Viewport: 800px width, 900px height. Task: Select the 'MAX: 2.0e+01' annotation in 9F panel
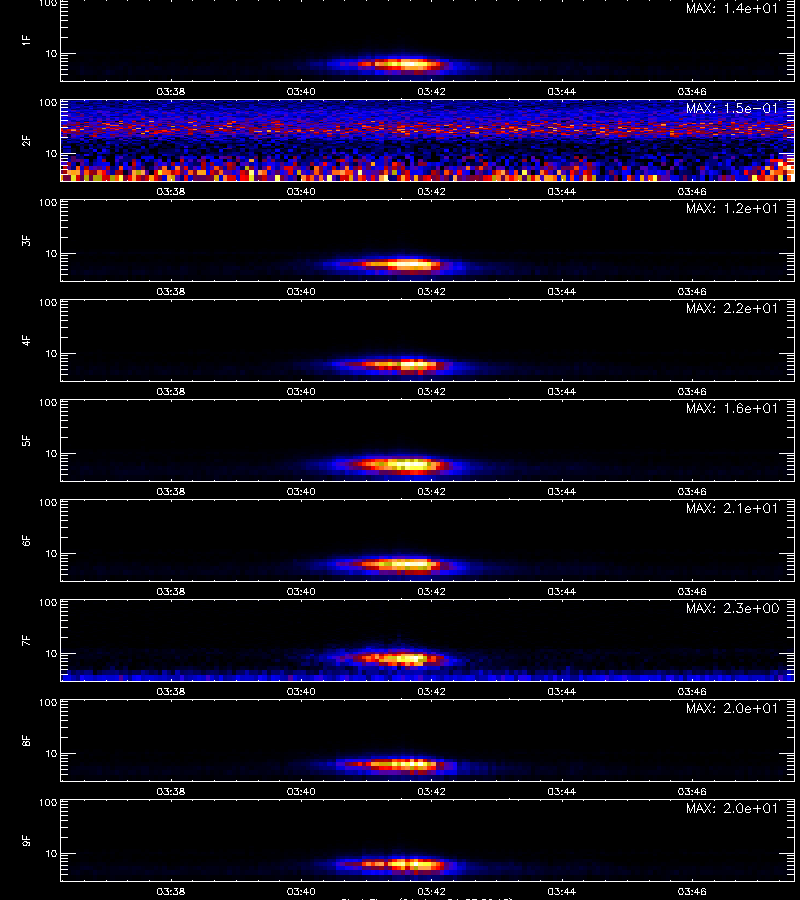(732, 808)
